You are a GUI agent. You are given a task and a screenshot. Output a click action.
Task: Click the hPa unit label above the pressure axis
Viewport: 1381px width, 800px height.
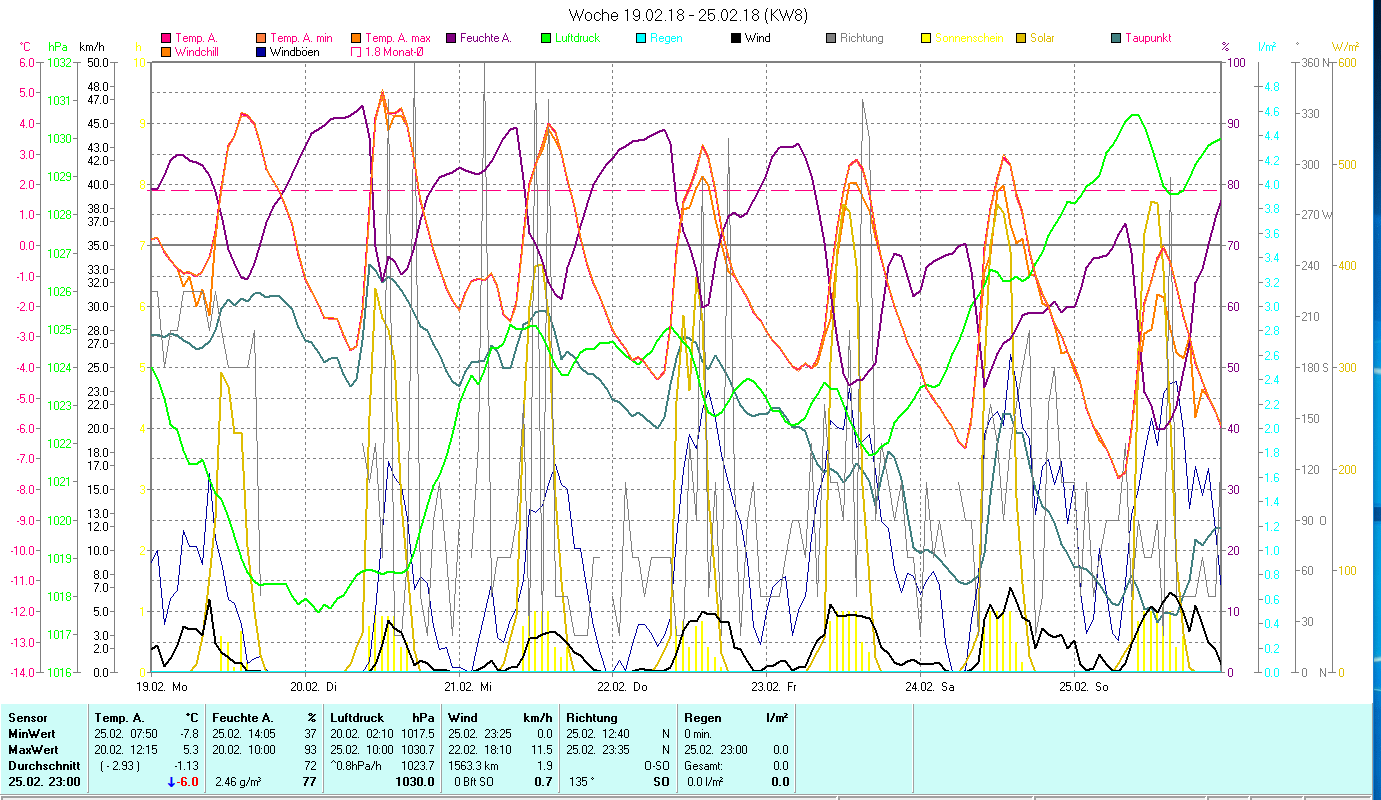click(57, 46)
